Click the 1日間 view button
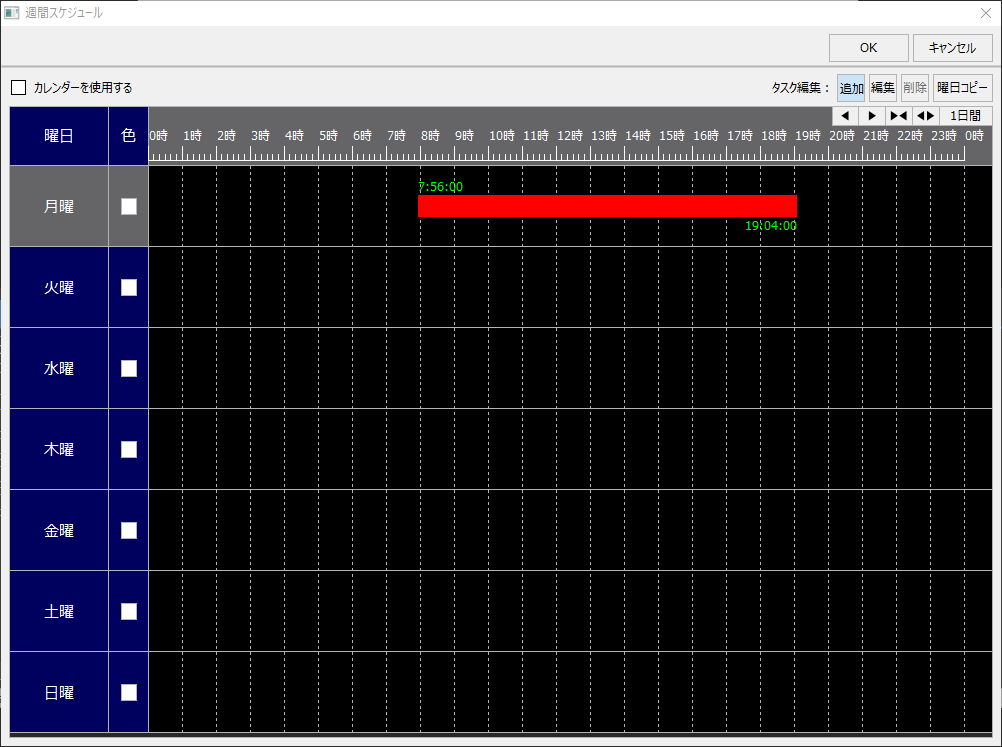This screenshot has width=1002, height=747. [963, 115]
